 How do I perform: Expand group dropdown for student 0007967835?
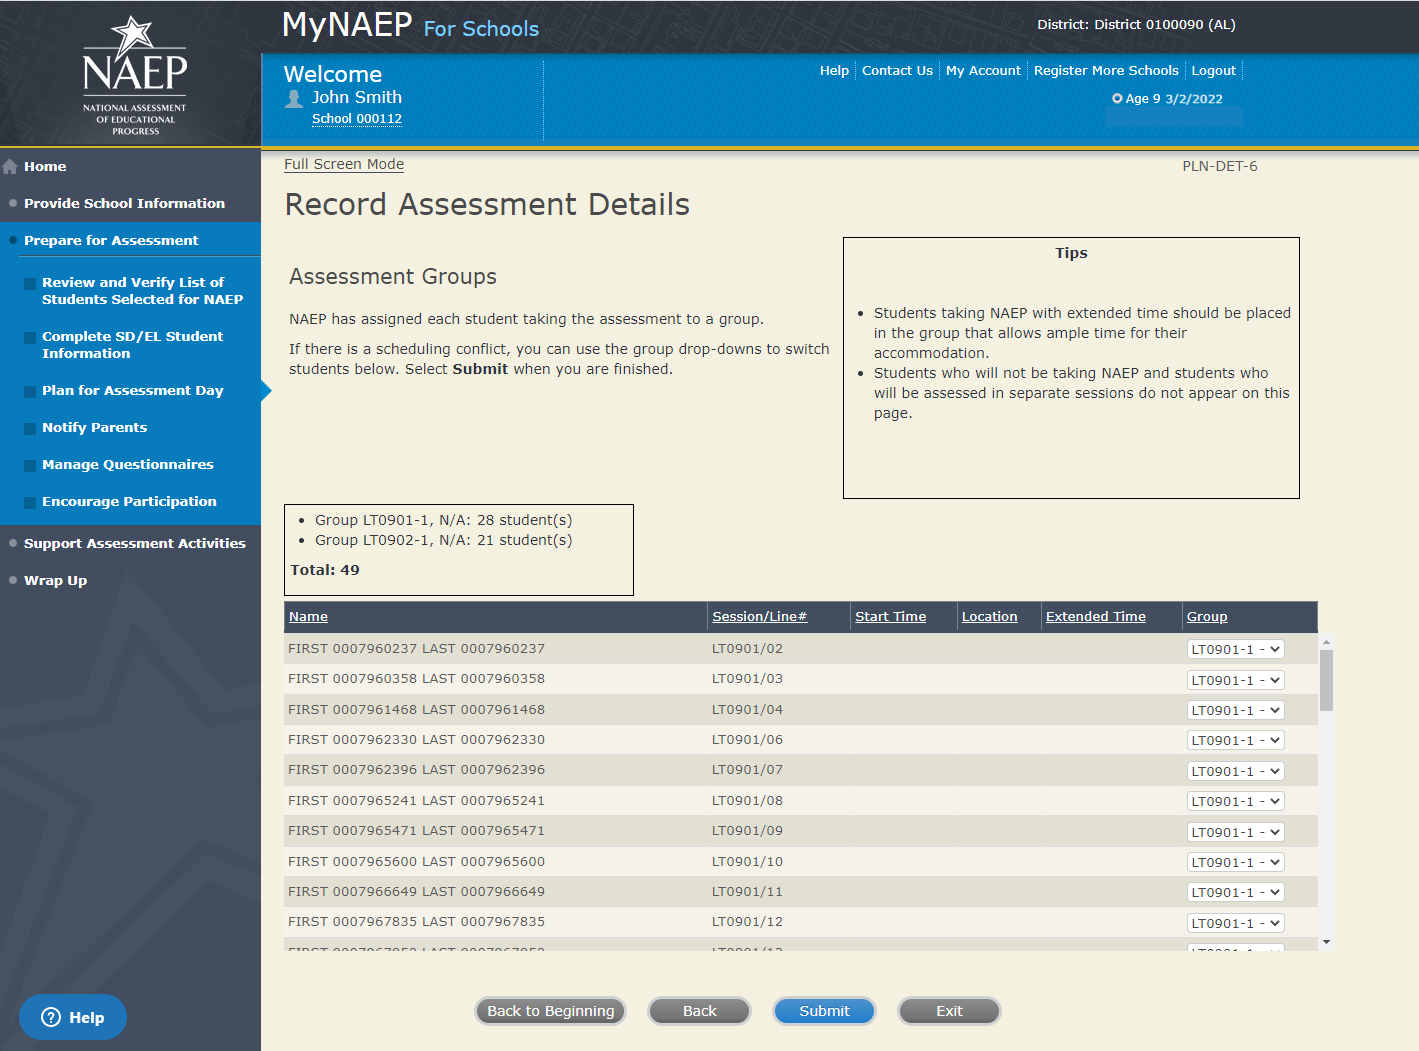[x=1235, y=923]
